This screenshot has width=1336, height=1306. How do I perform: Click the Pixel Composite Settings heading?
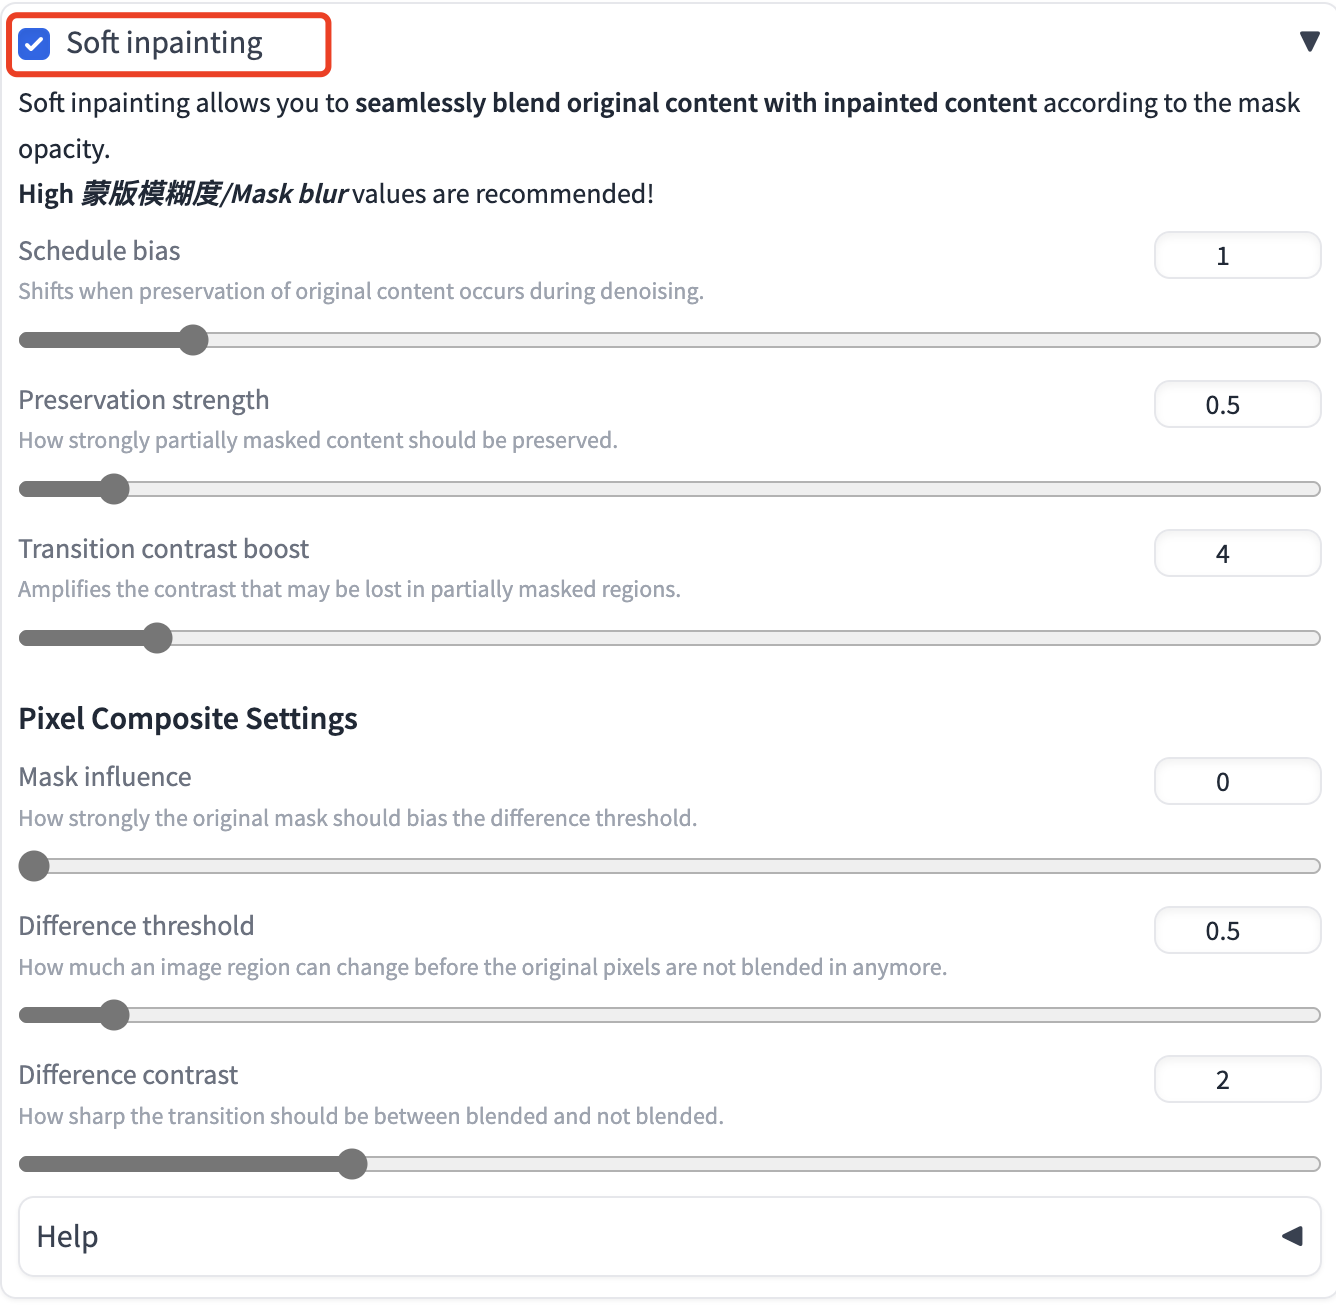coord(188,719)
